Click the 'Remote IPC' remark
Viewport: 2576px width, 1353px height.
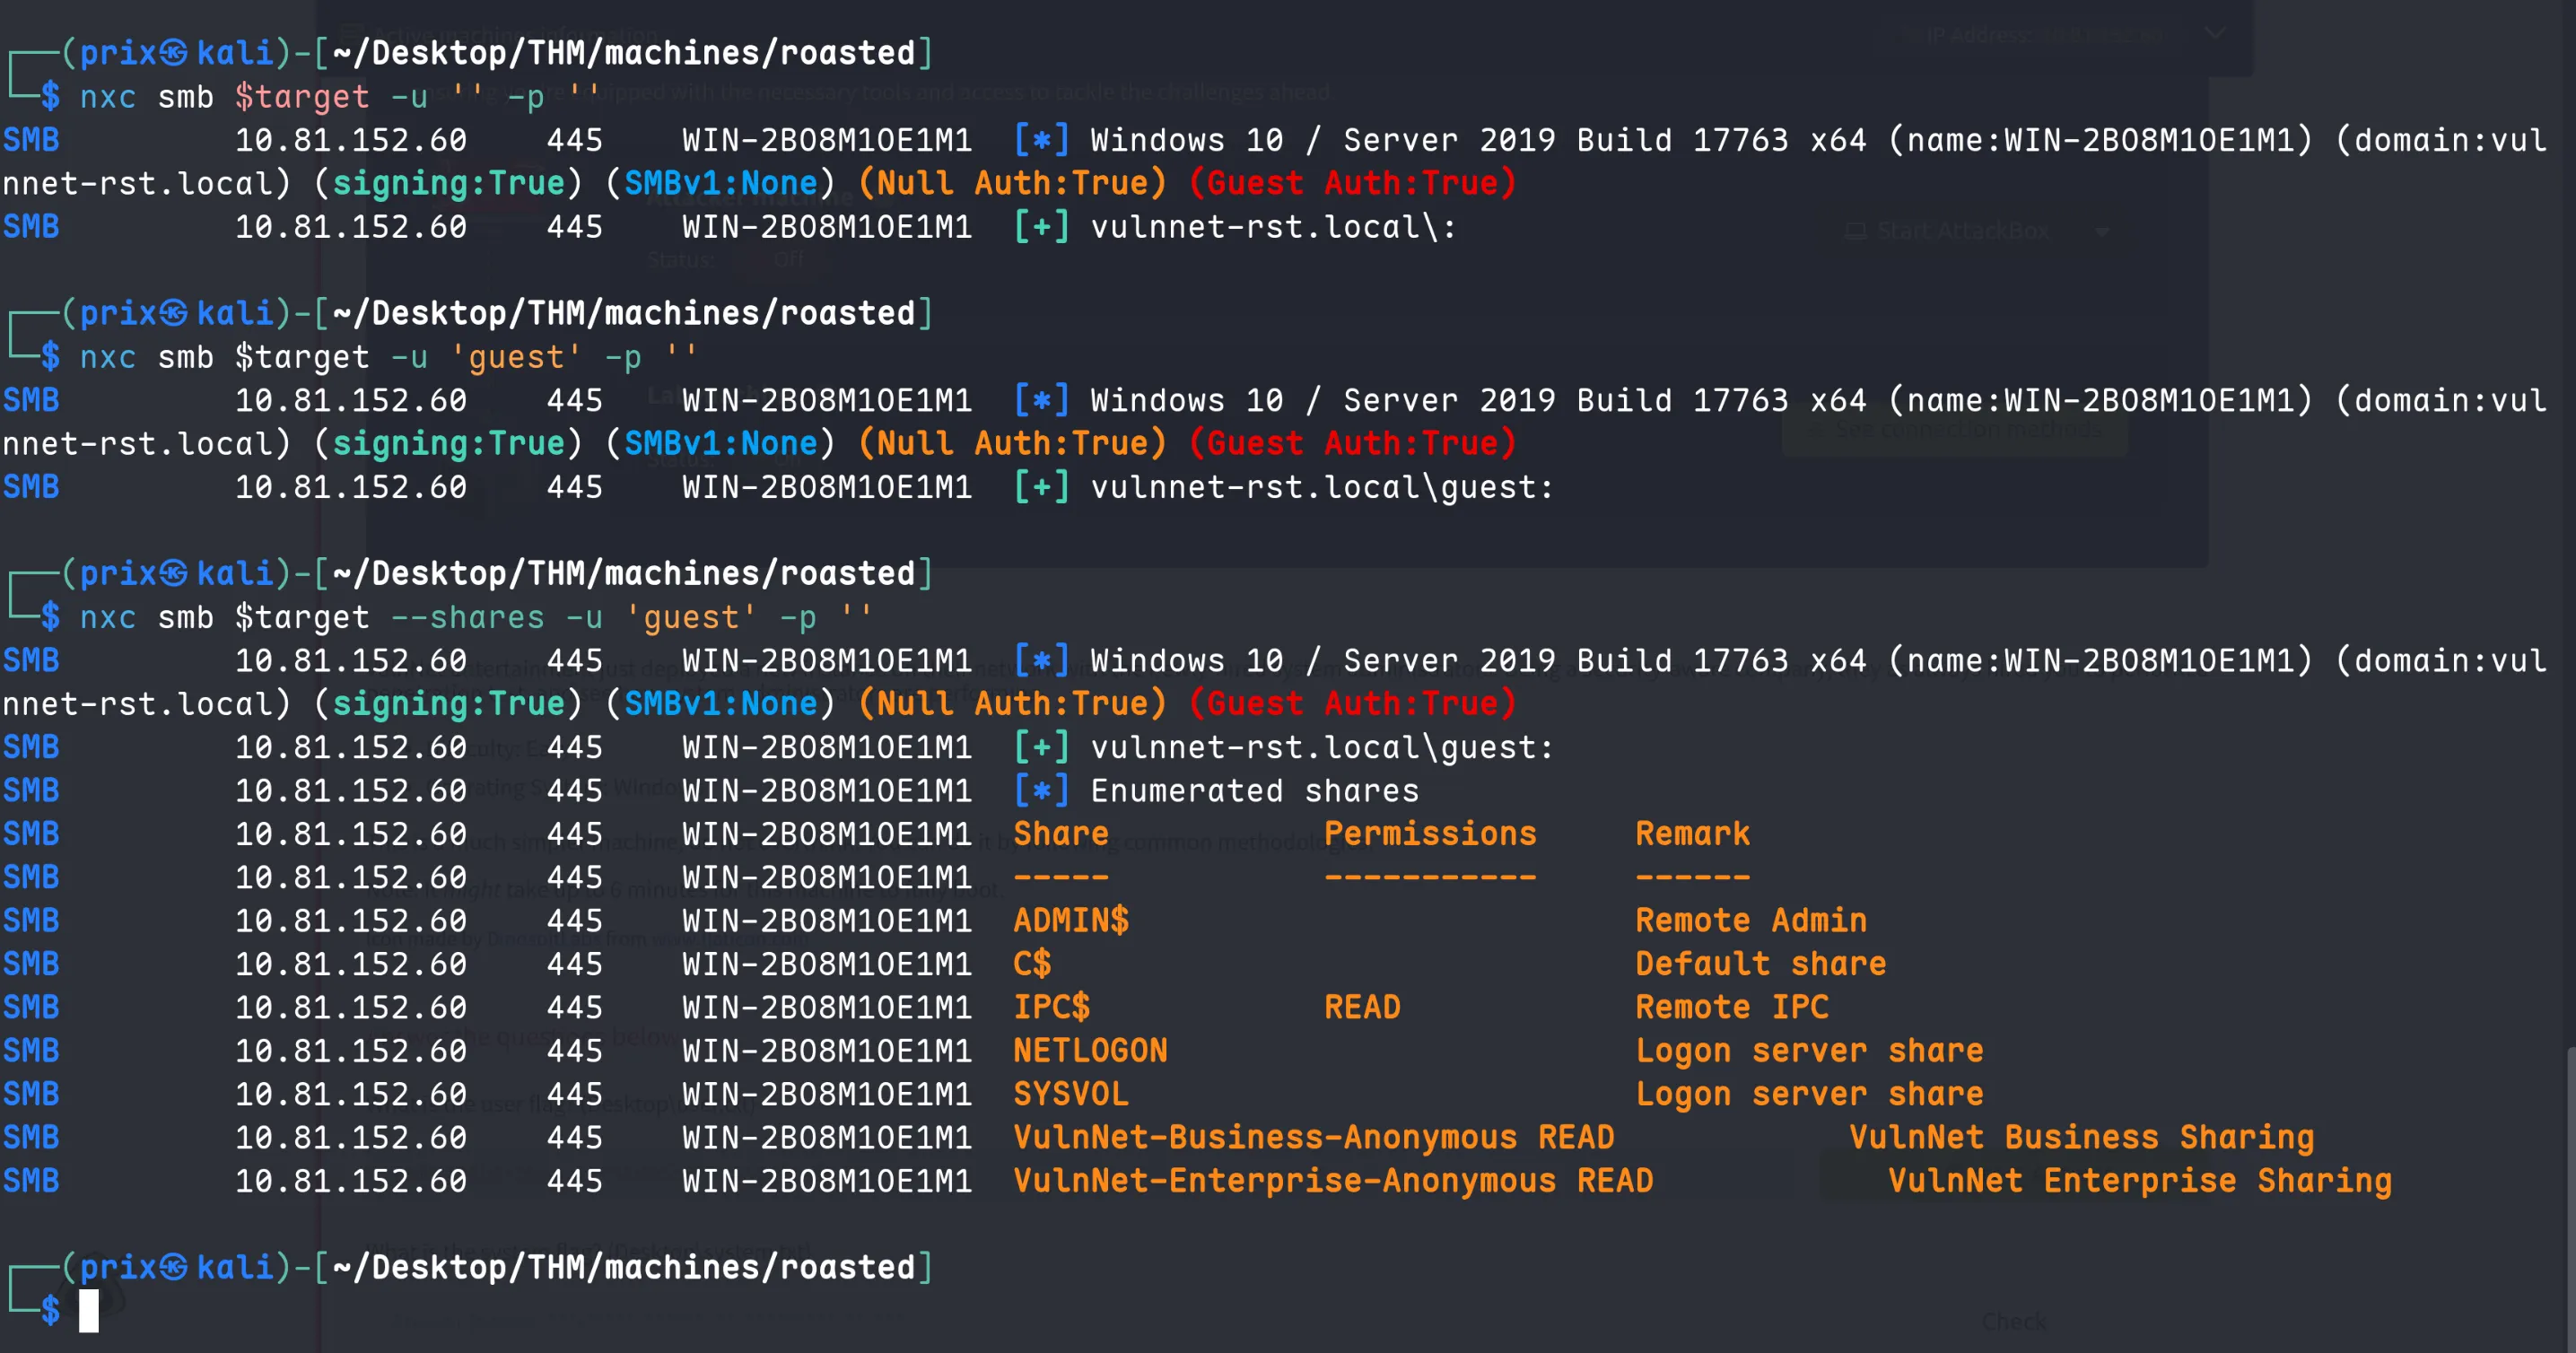[1732, 1007]
